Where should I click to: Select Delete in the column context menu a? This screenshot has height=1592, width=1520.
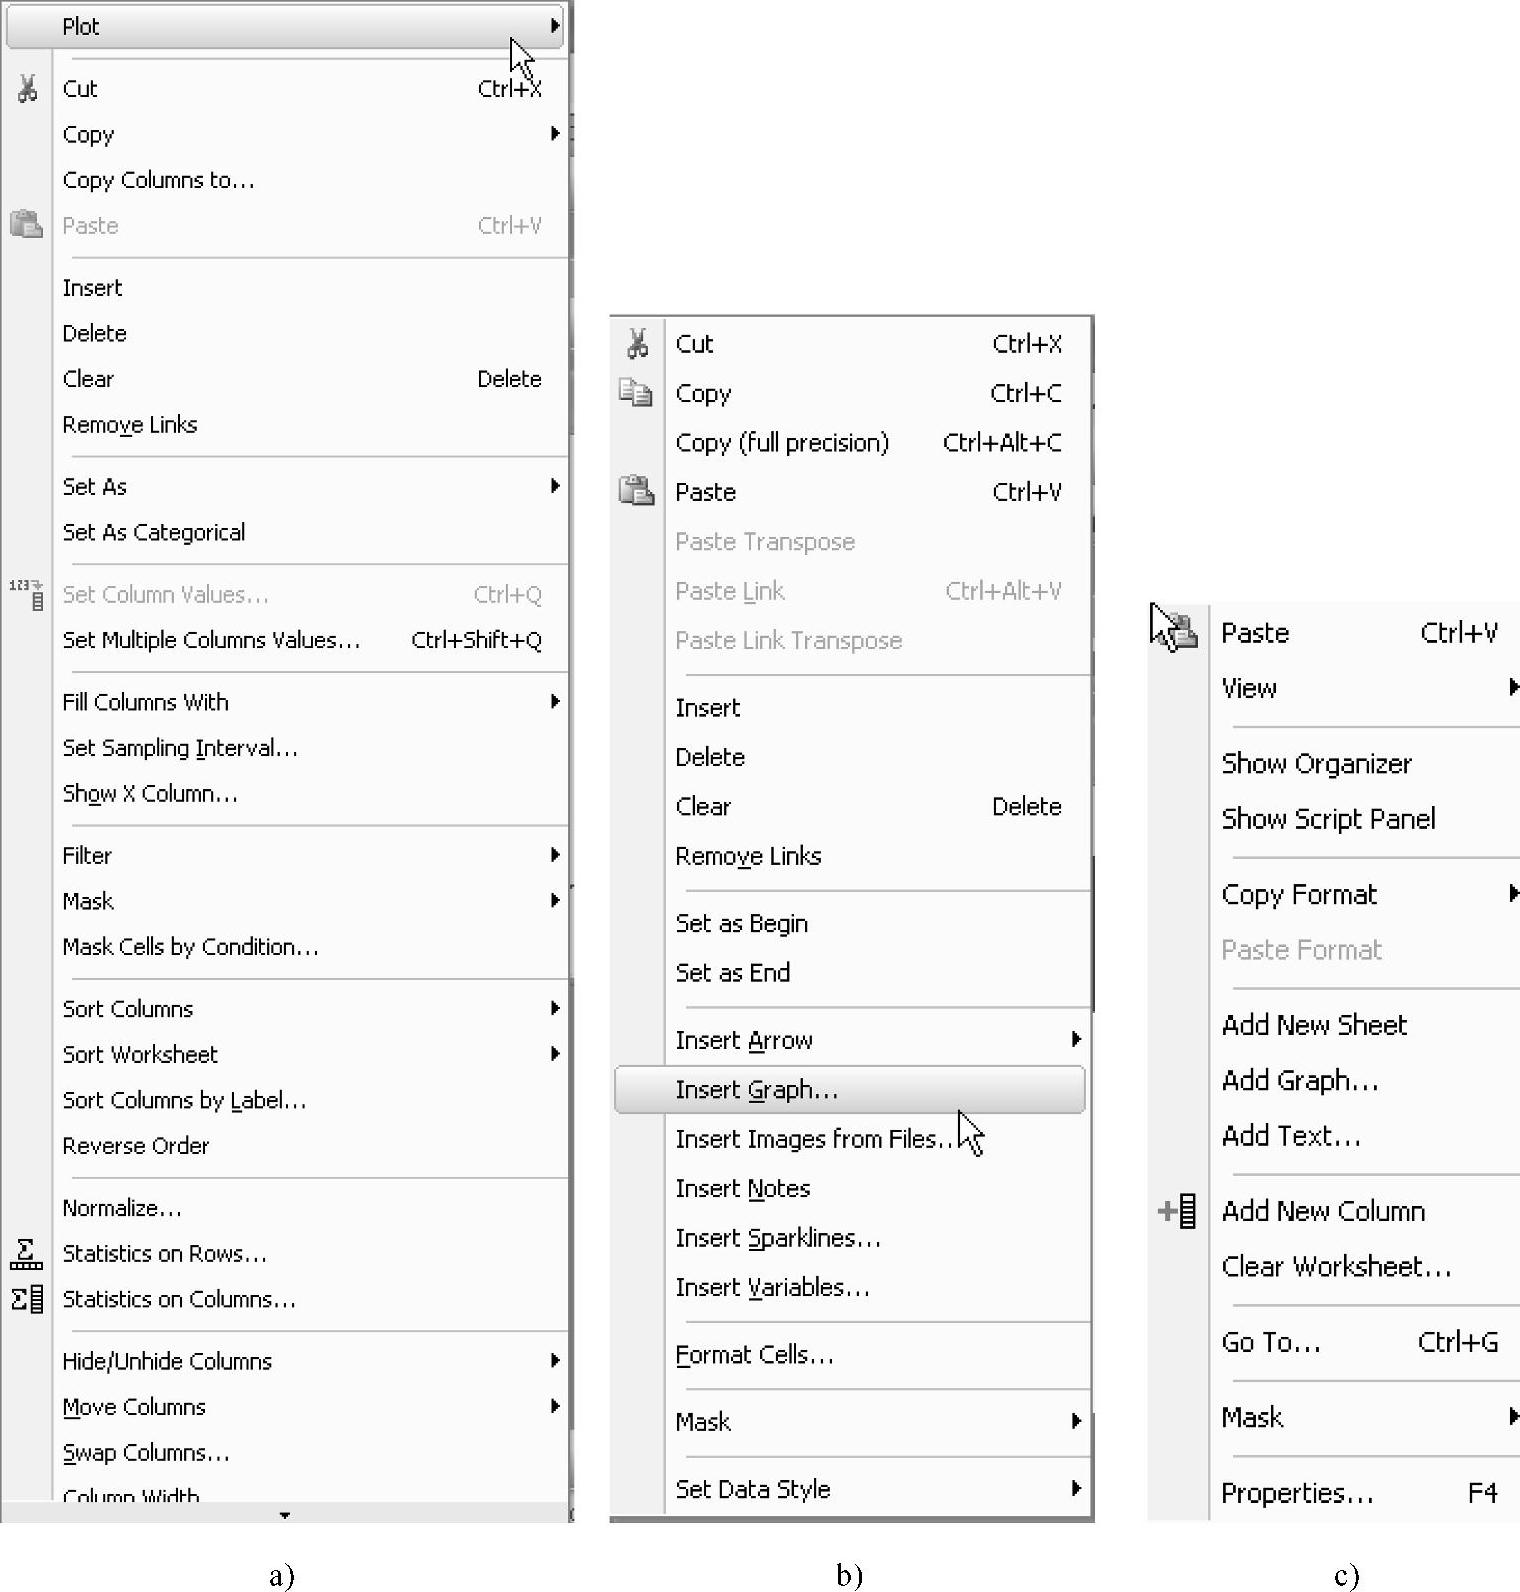(x=94, y=333)
